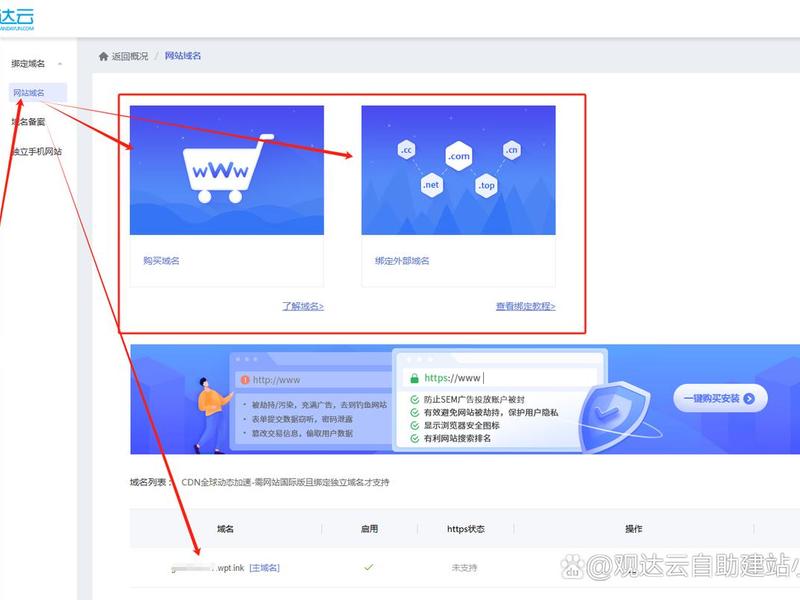800x600 pixels.
Task: Click the home icon beside 返回概况
Action: tap(104, 56)
